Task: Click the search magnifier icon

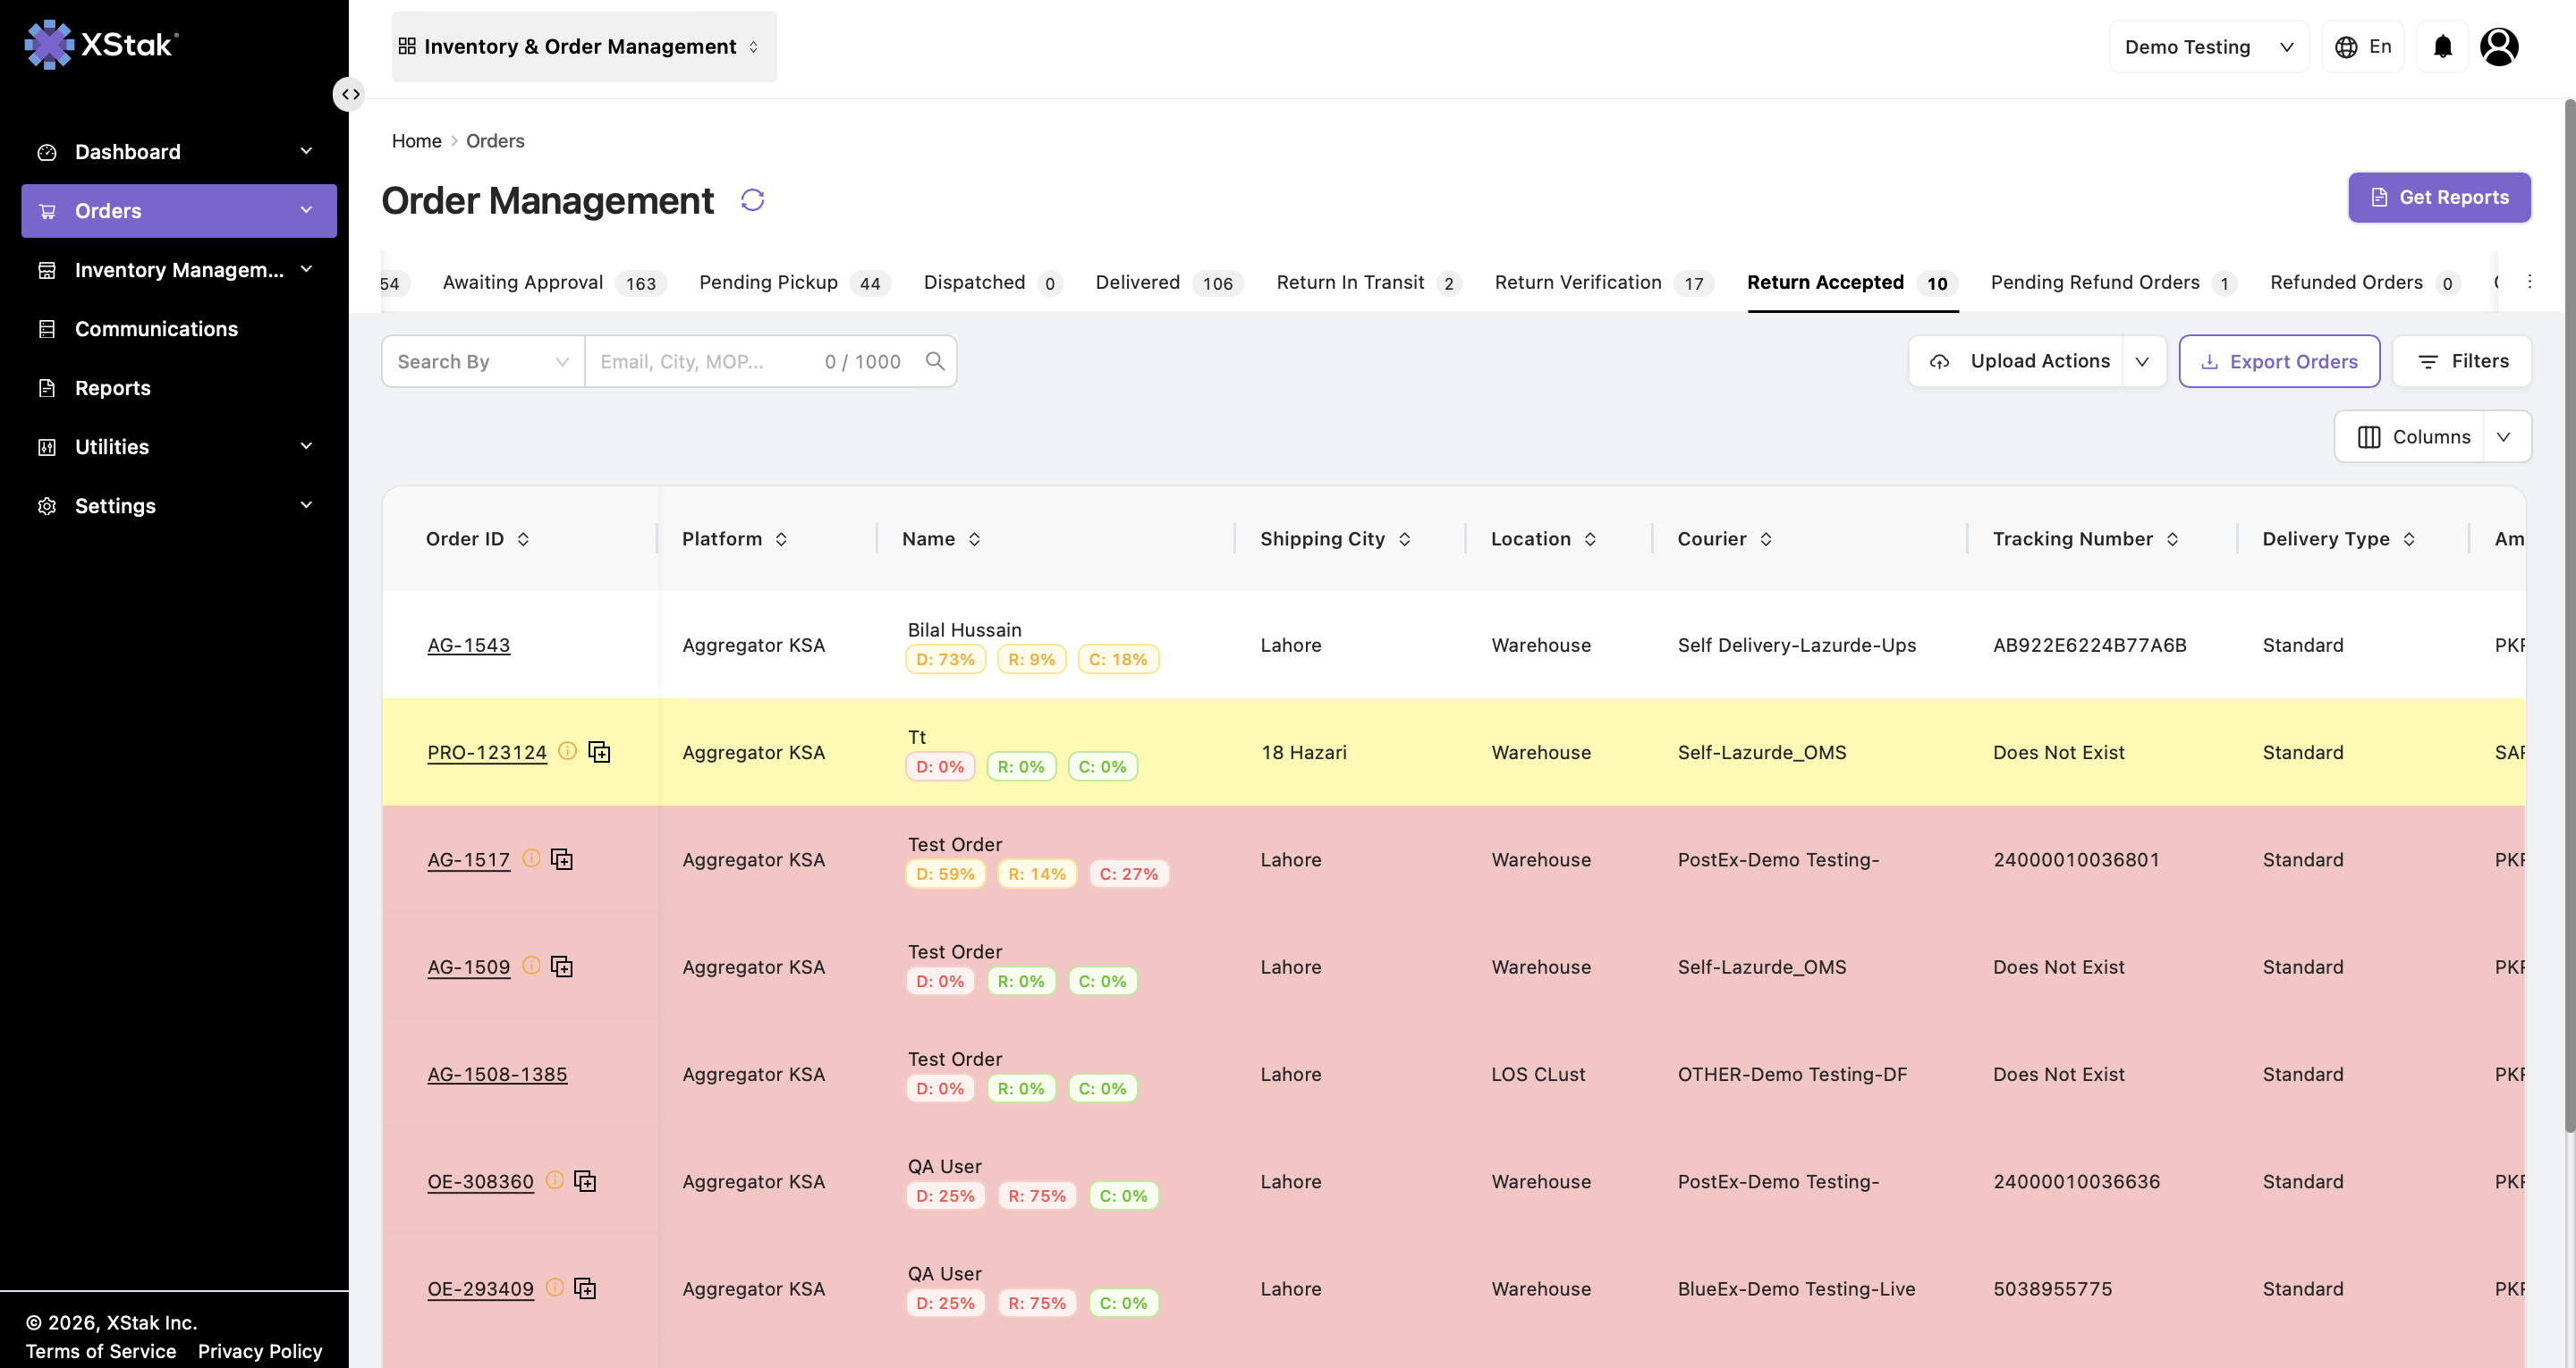Action: click(935, 361)
